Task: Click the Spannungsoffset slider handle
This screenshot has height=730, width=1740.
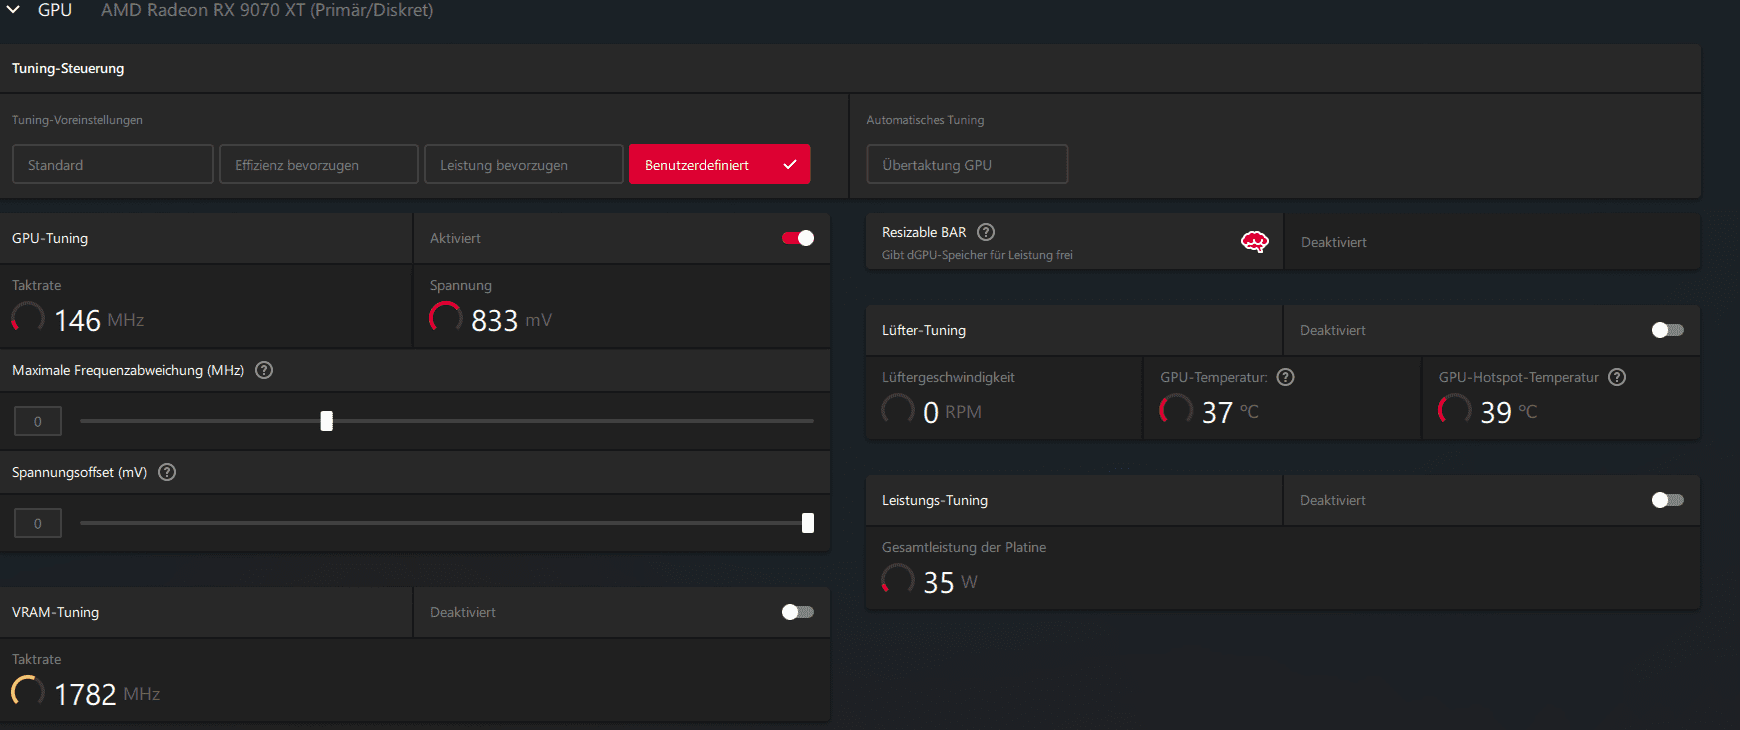Action: (808, 523)
